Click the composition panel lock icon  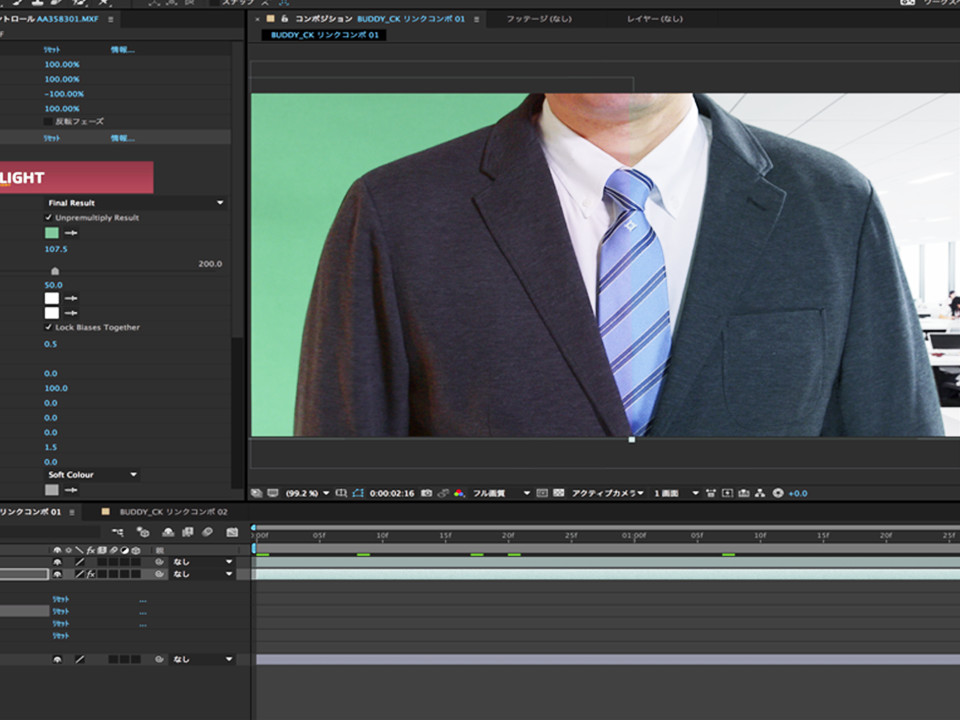coord(284,19)
